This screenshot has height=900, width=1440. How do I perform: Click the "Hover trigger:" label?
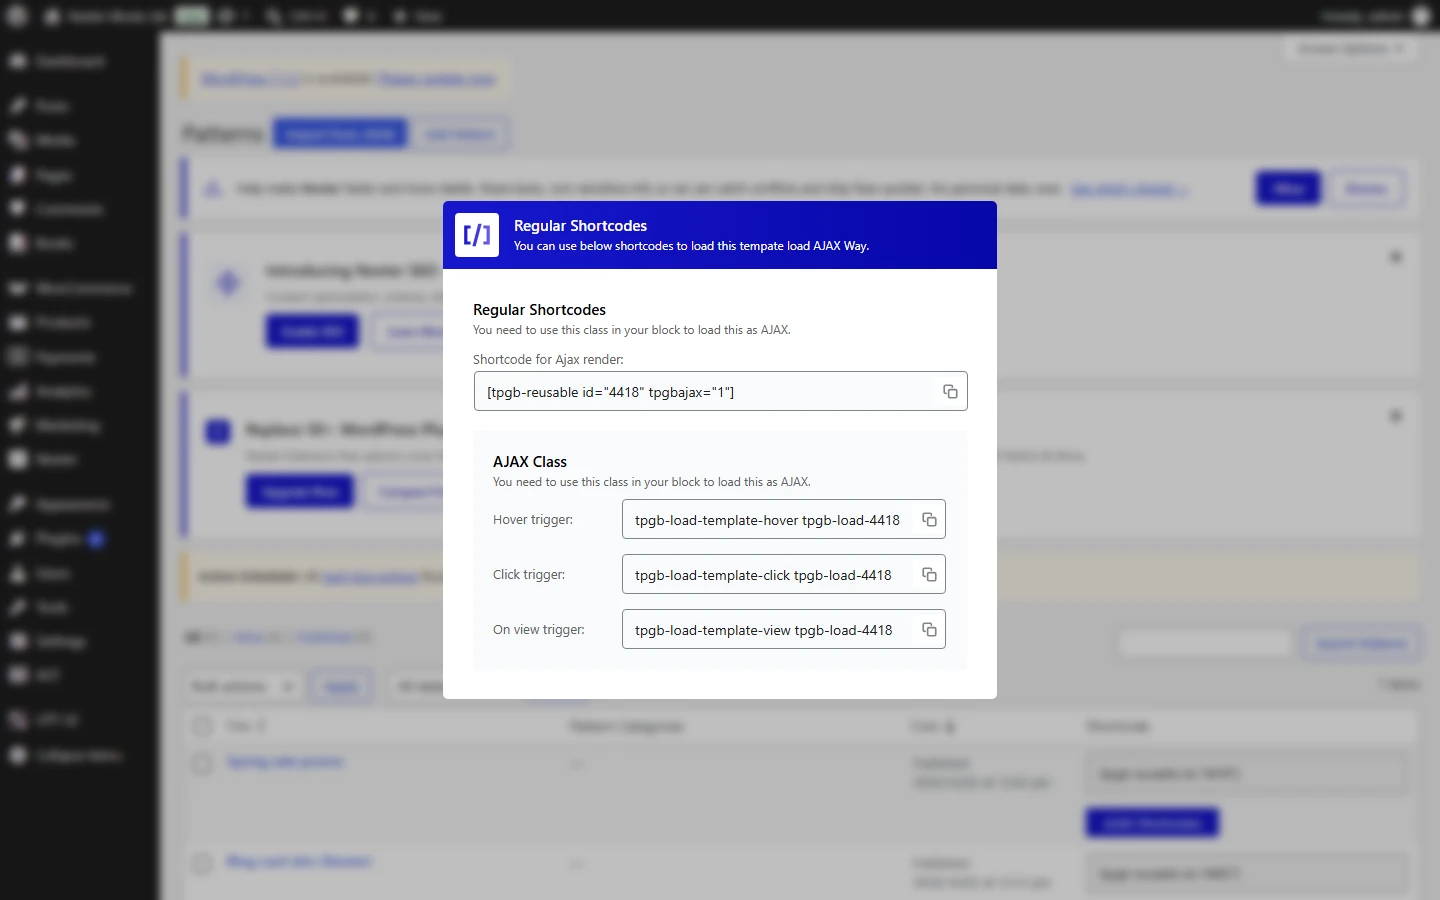tap(533, 520)
